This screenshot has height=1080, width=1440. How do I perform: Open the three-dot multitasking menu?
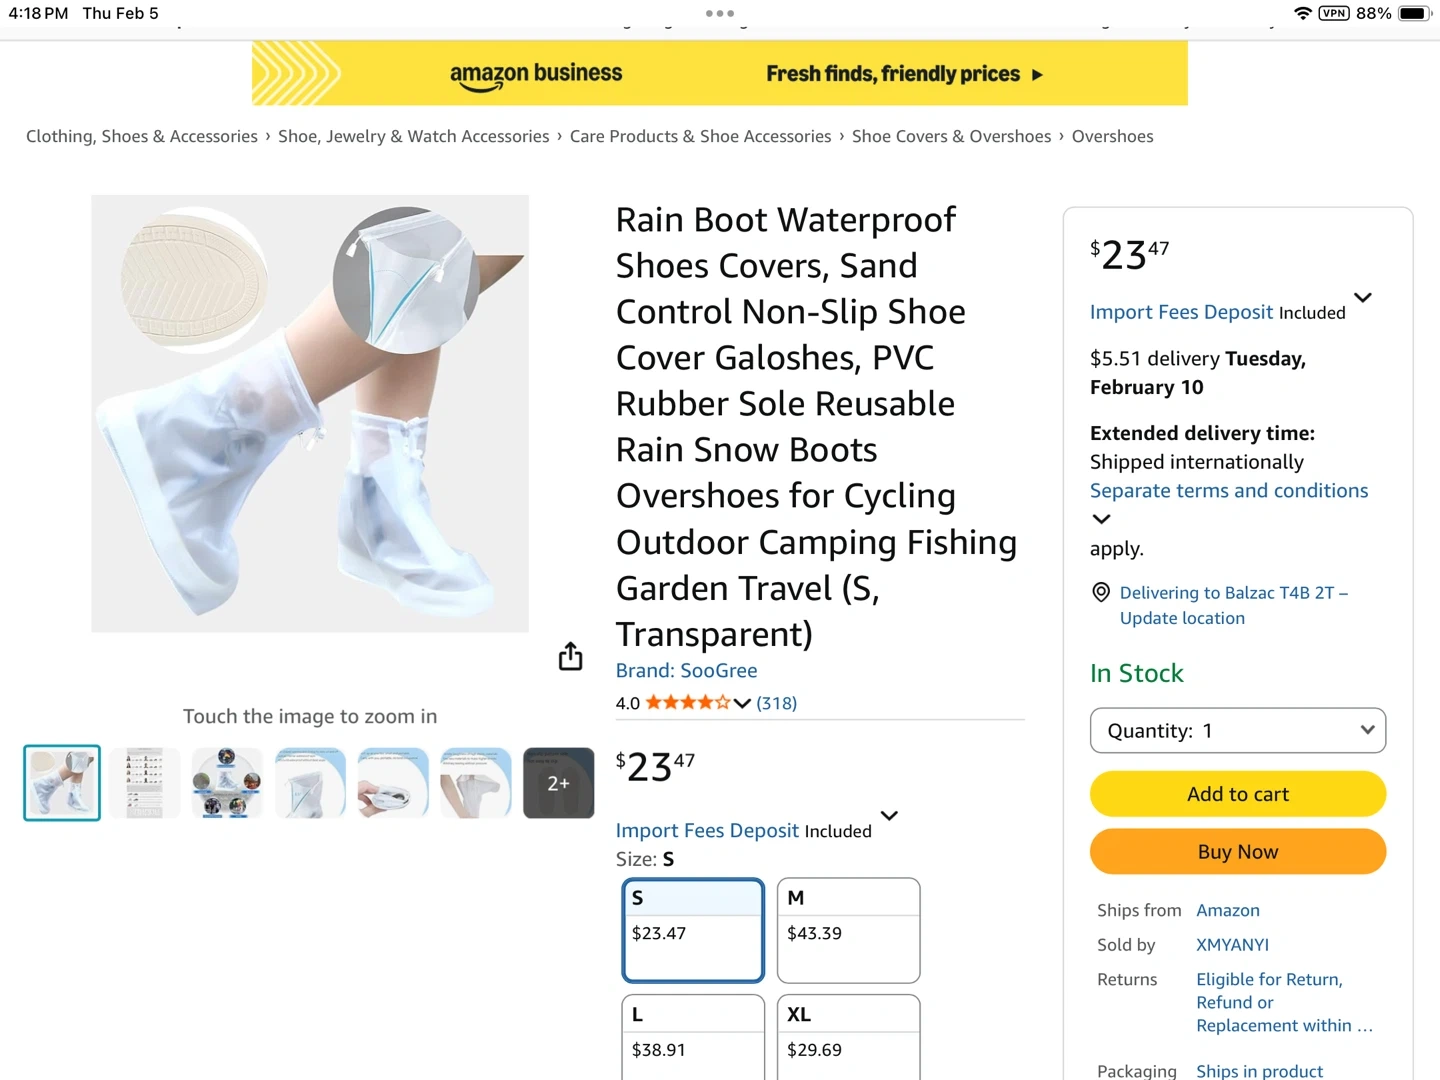pyautogui.click(x=720, y=14)
